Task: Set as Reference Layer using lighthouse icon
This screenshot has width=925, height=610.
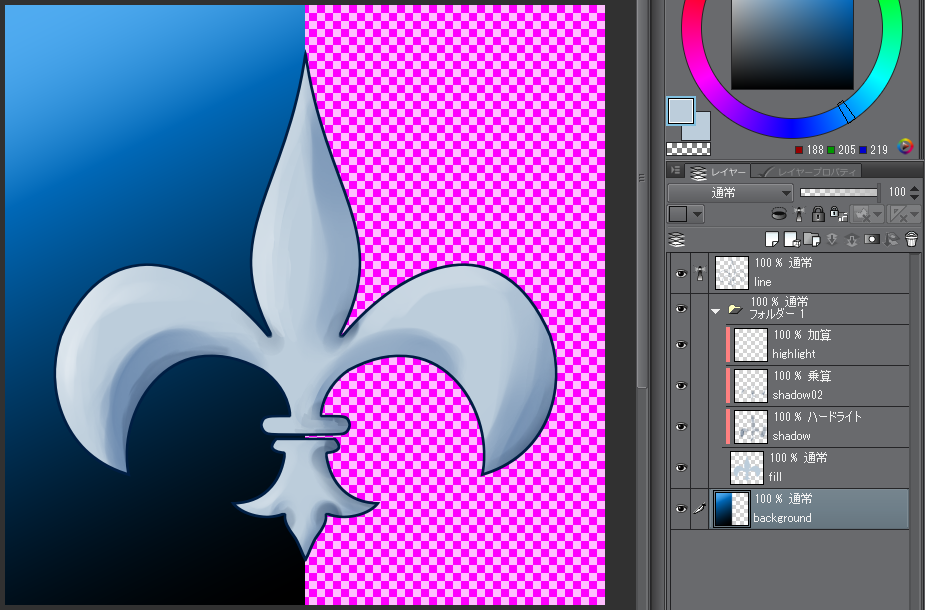Action: pyautogui.click(x=799, y=214)
